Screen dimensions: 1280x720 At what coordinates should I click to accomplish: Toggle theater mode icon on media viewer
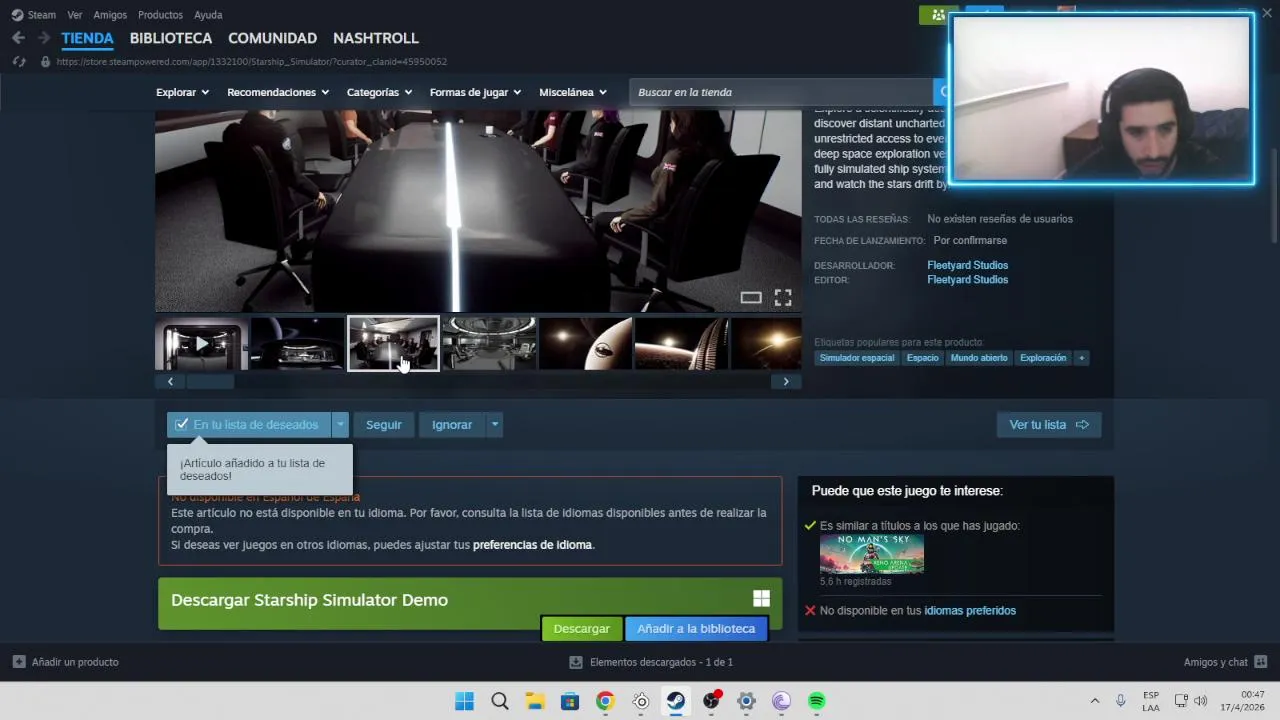point(750,297)
